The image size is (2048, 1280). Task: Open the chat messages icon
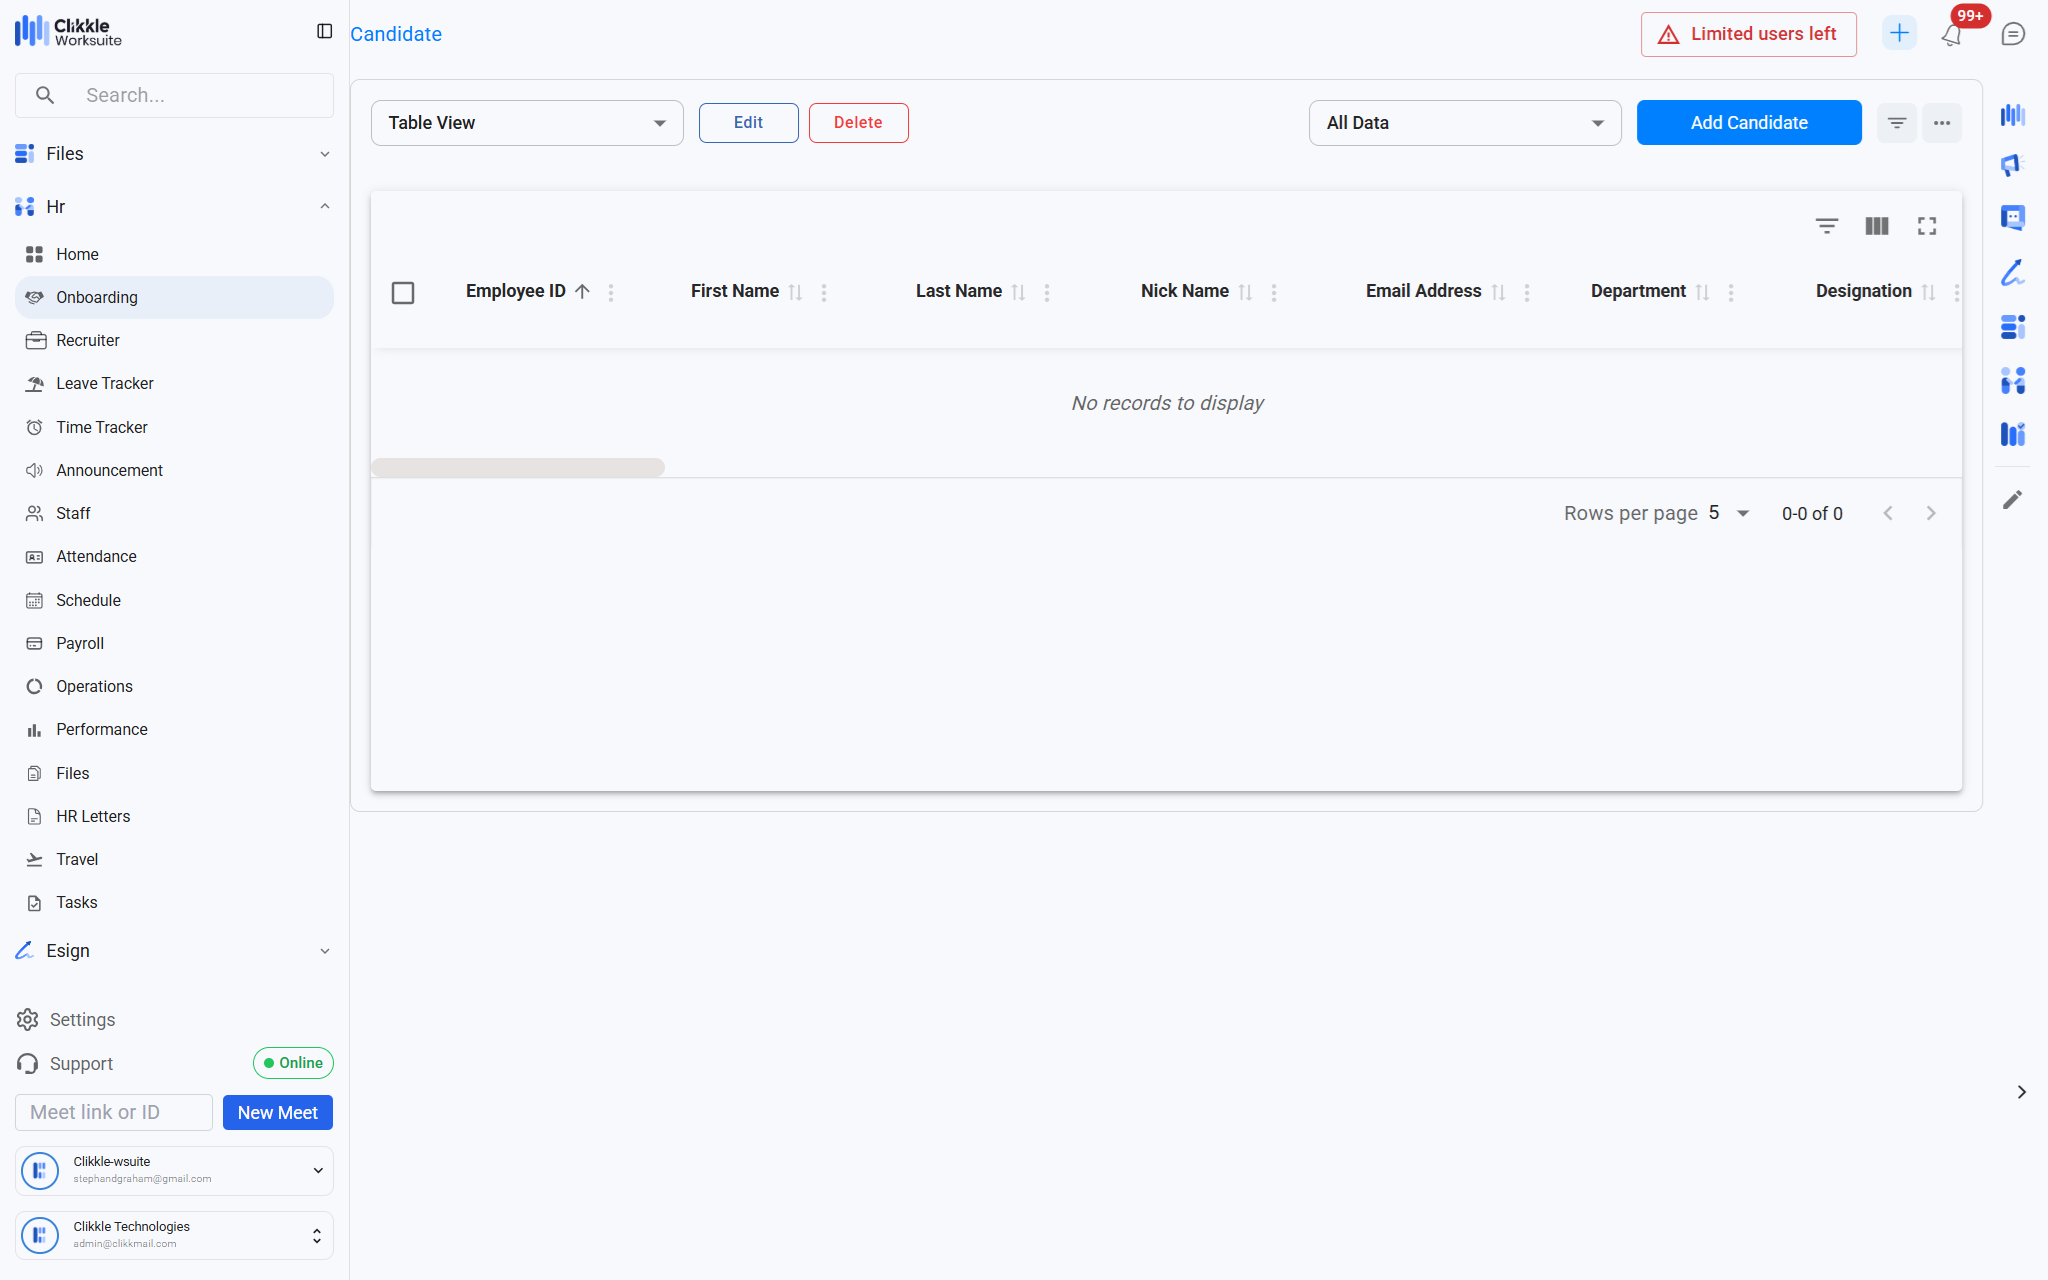coord(2013,34)
